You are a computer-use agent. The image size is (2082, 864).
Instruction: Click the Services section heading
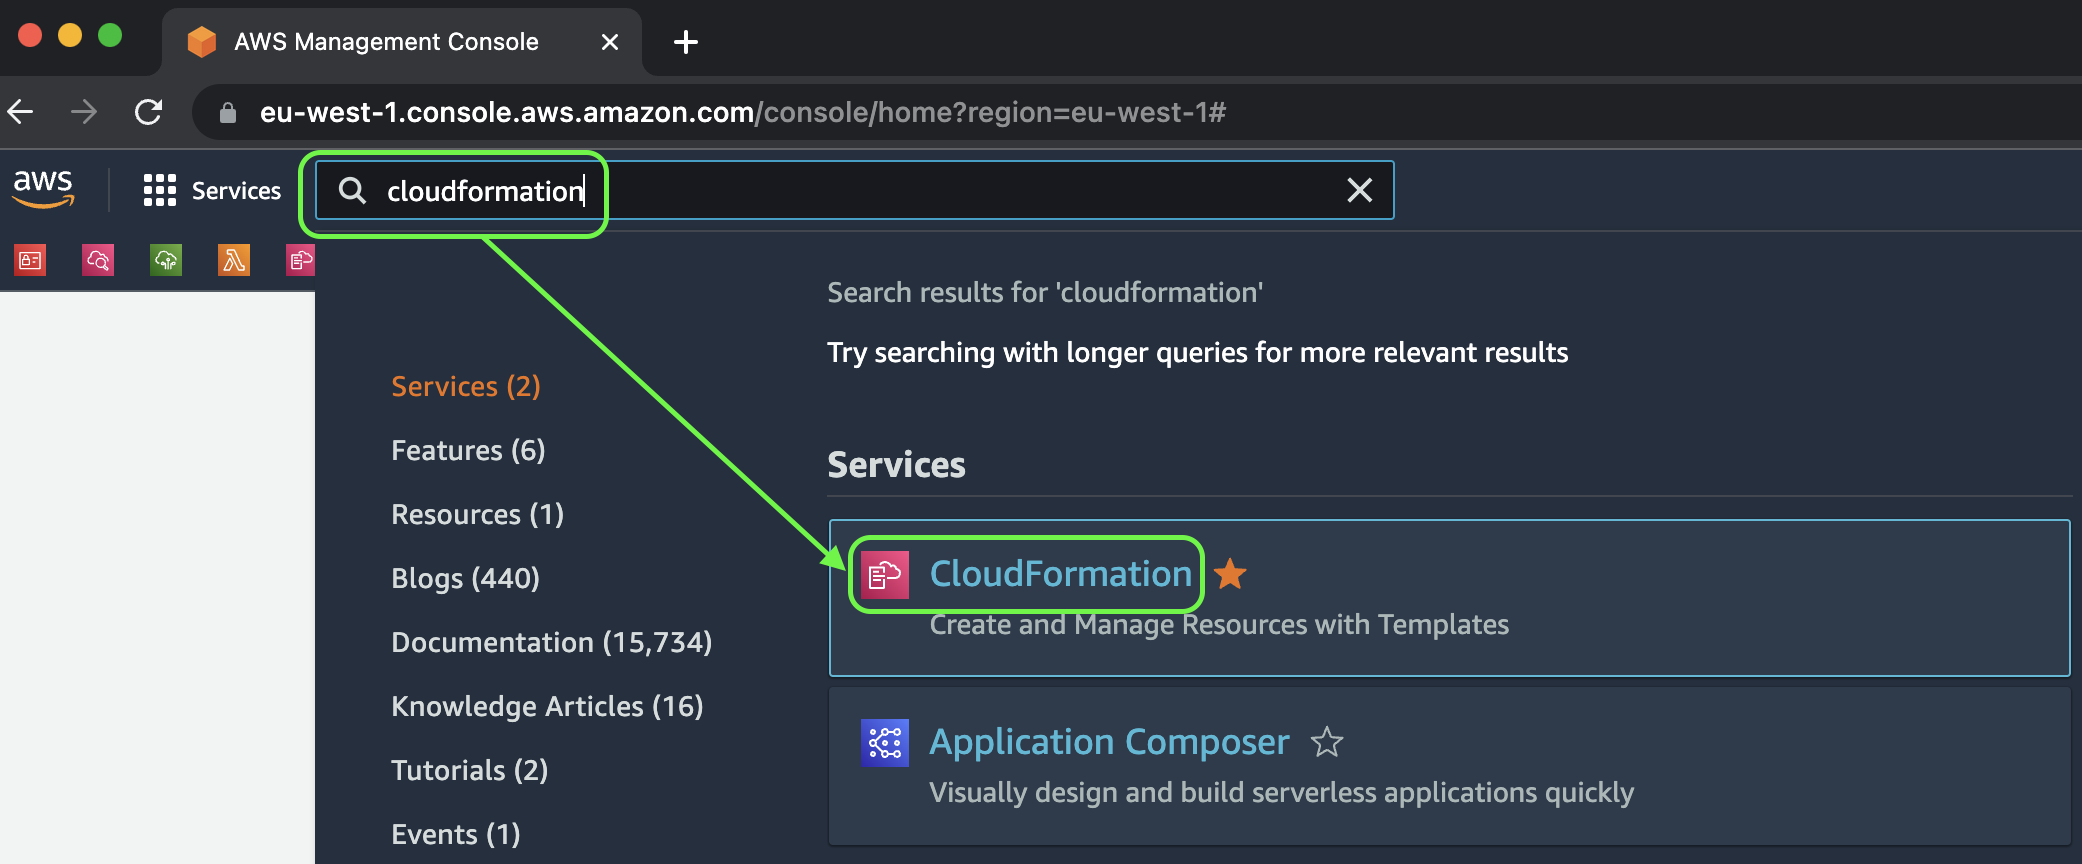896,465
